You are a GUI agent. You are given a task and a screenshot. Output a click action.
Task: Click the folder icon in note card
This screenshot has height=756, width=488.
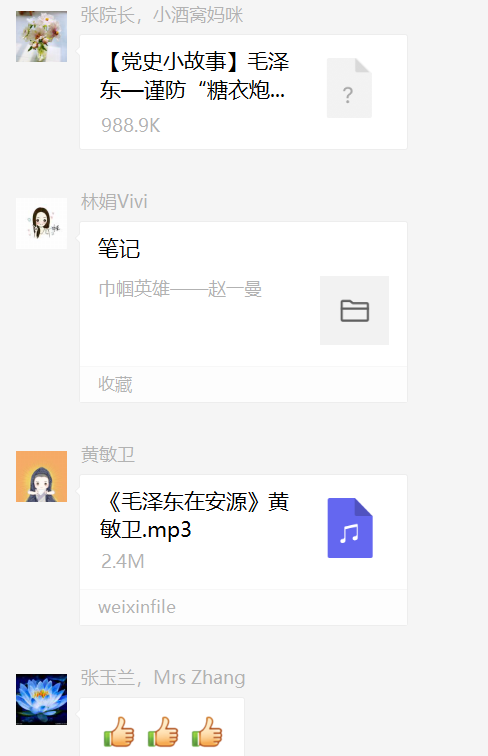pyautogui.click(x=354, y=310)
